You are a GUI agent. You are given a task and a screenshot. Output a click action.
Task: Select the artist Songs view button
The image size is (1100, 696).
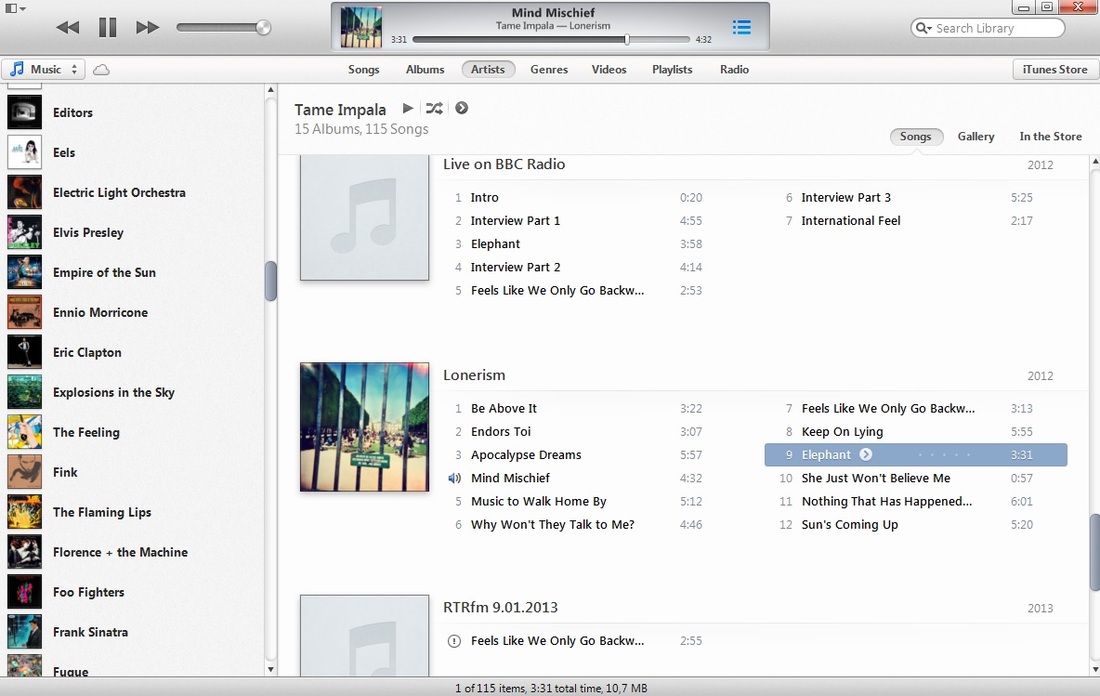[915, 136]
